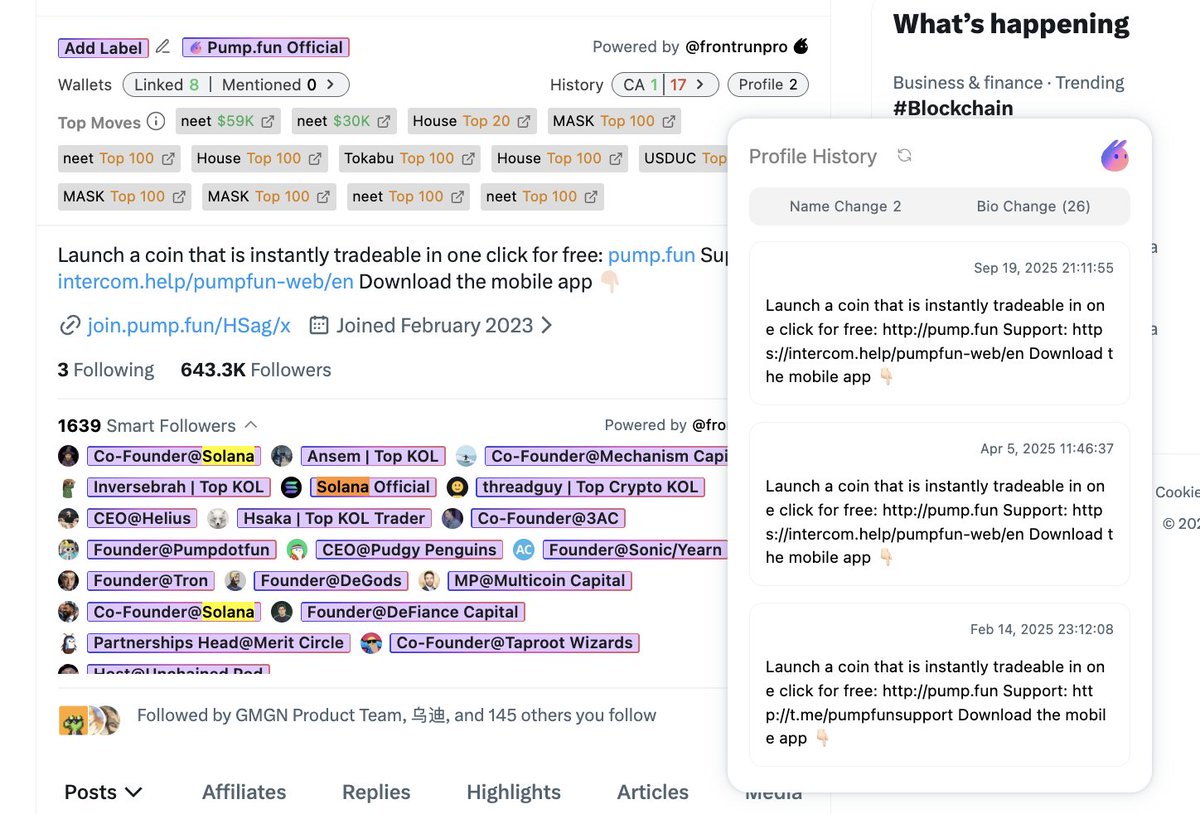Viewport: 1200px width, 814px height.
Task: Open the @frontrunpro link beside Powered by
Action: (736, 47)
